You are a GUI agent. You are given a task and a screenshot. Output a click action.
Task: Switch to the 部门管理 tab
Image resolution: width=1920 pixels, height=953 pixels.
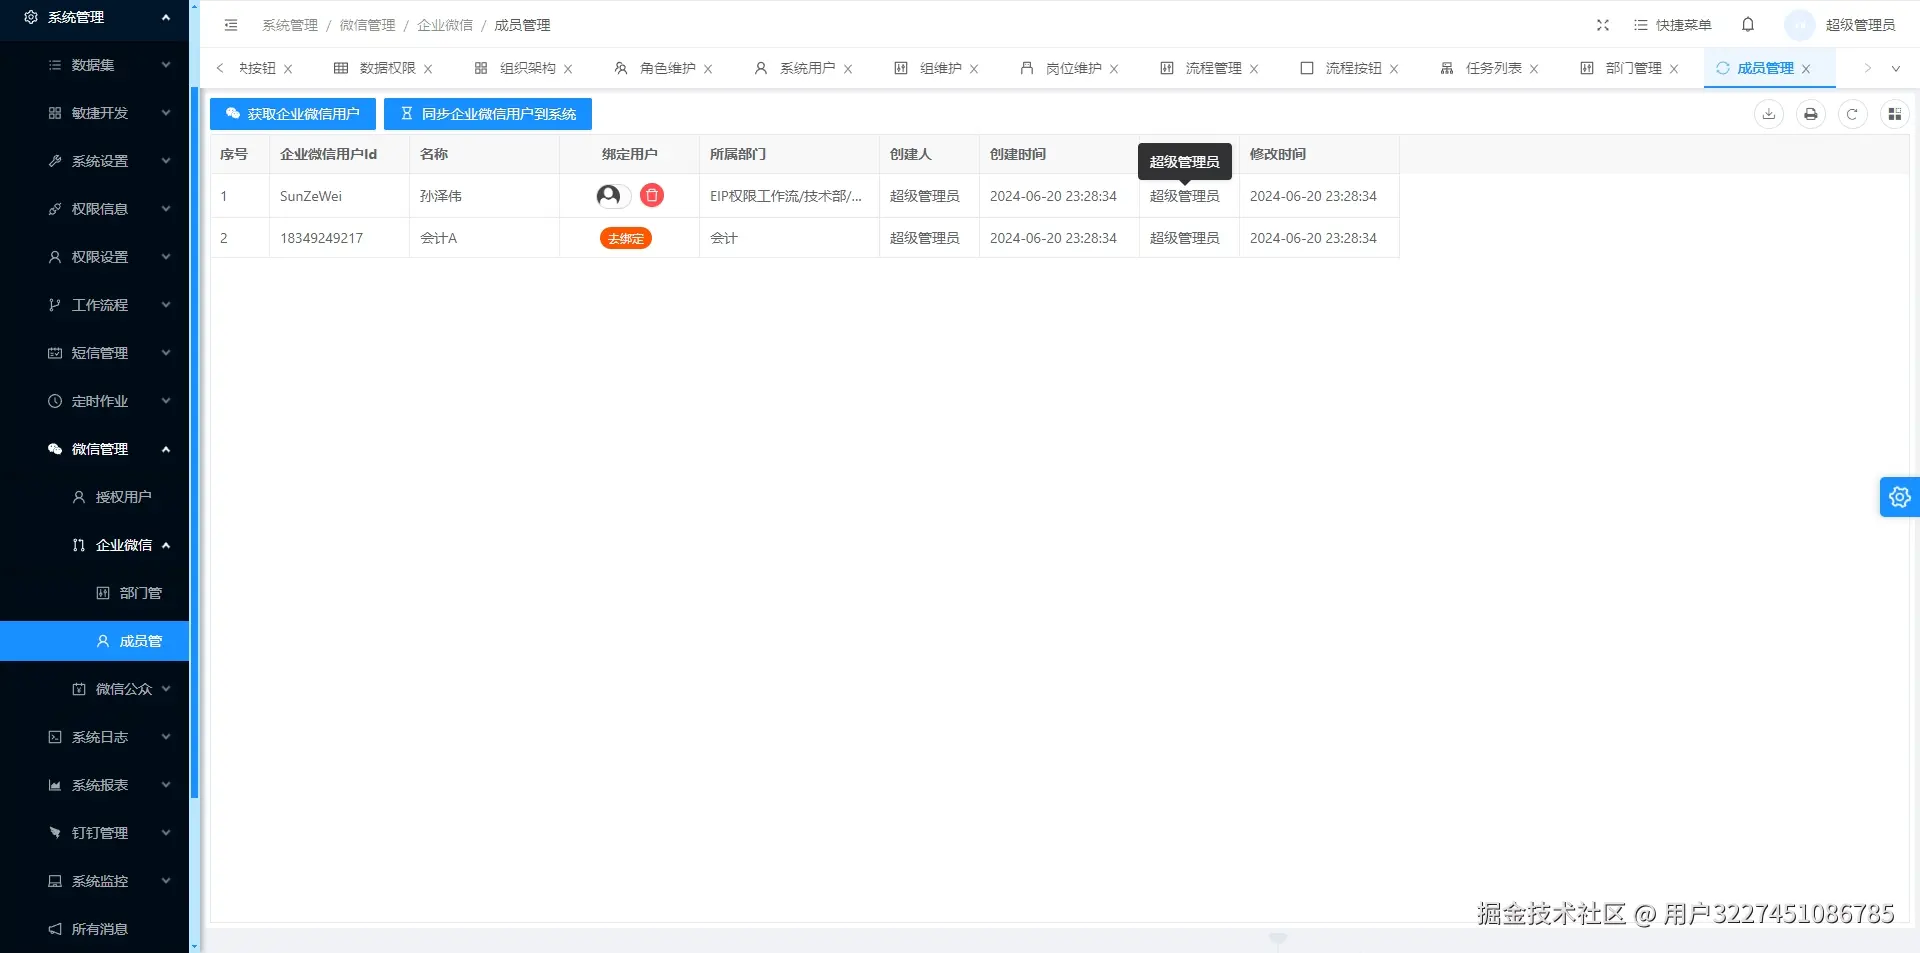click(x=1636, y=68)
